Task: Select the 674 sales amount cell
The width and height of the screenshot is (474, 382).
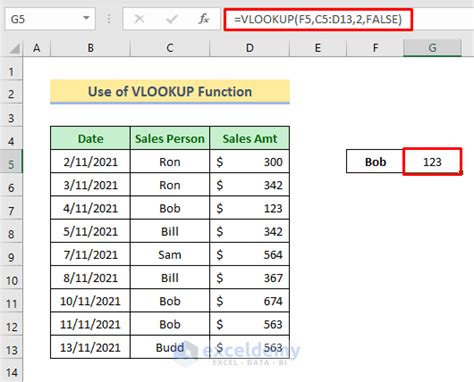Action: (249, 301)
